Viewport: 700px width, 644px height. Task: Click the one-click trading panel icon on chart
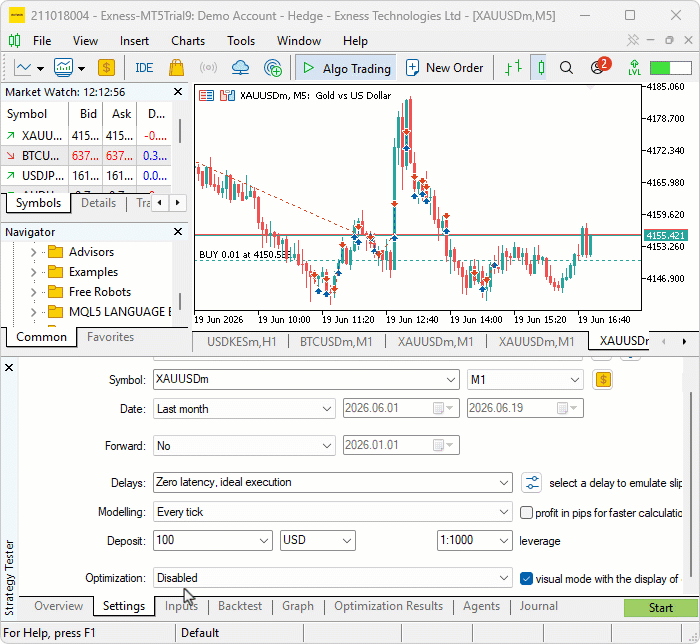[206, 96]
